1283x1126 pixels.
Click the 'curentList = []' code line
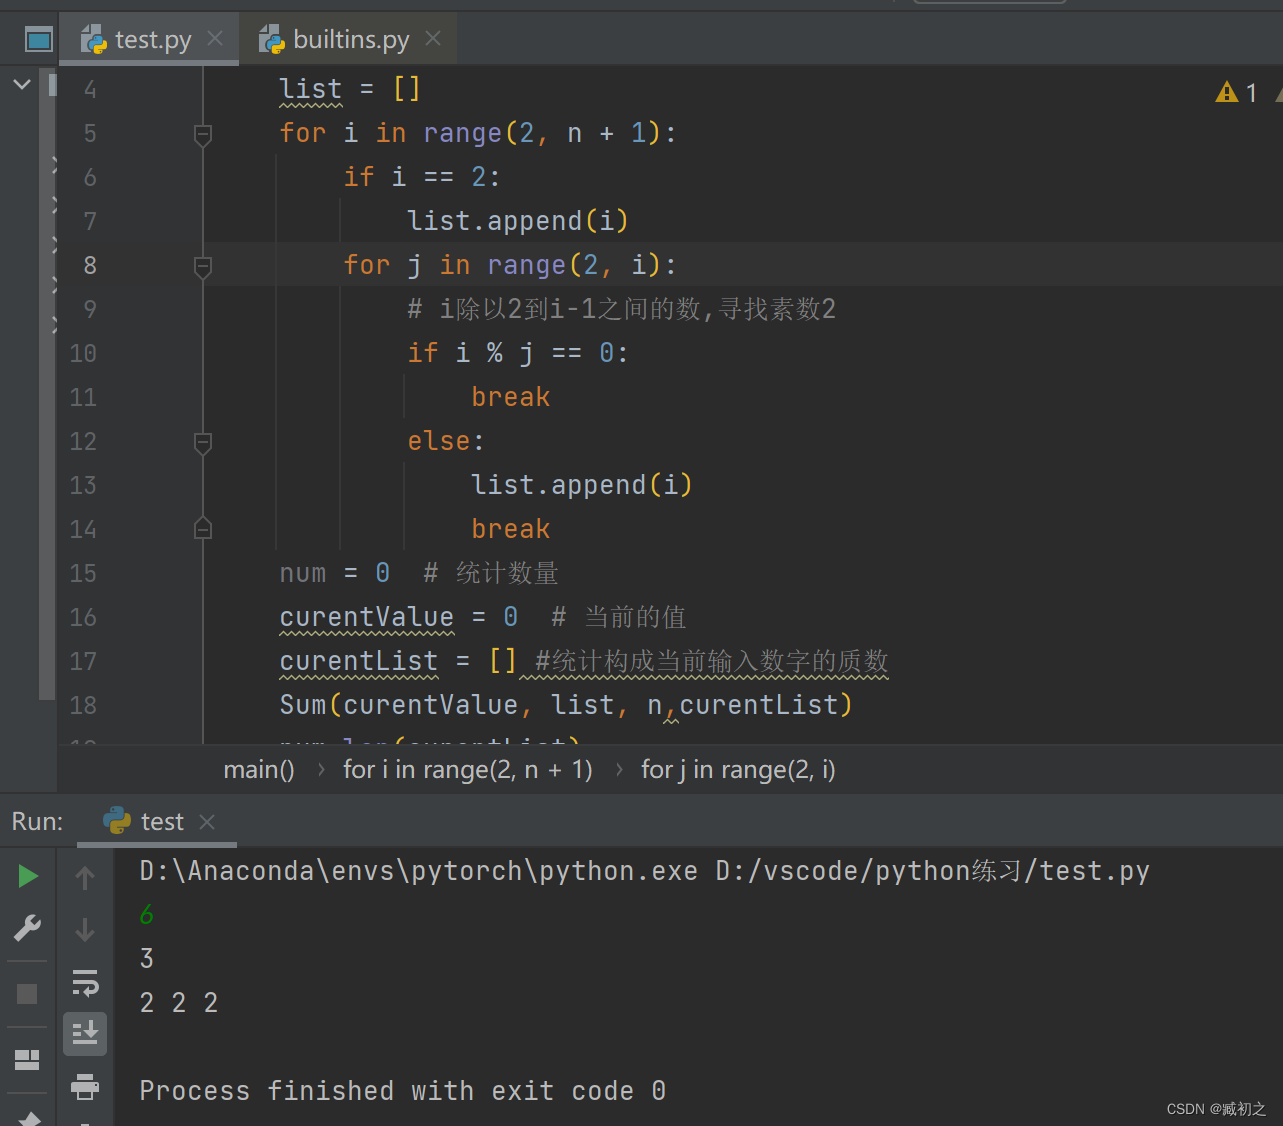(398, 661)
